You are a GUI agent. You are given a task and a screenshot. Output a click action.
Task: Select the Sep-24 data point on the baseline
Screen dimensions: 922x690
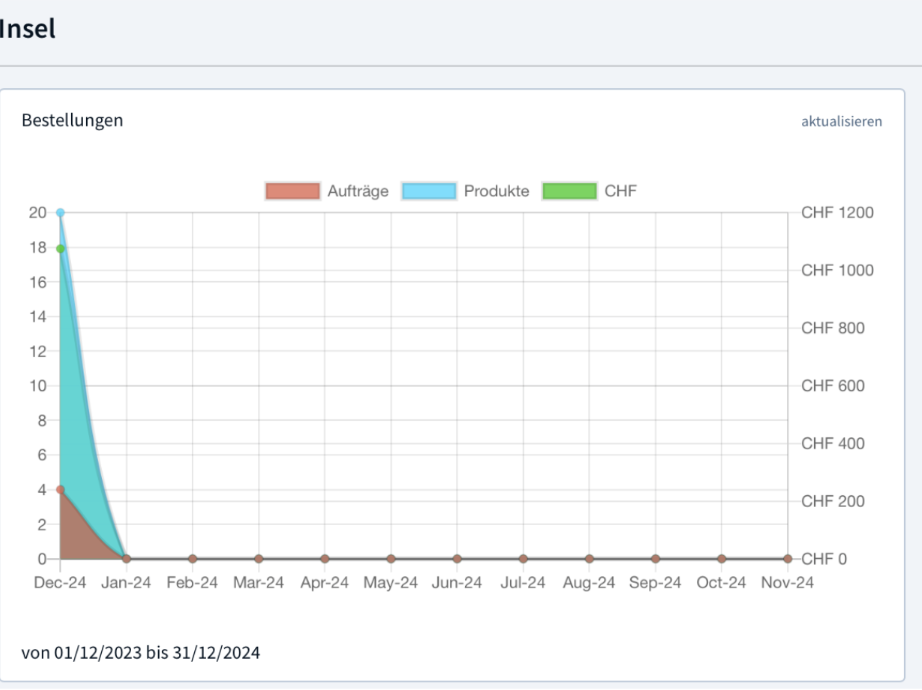(x=655, y=558)
